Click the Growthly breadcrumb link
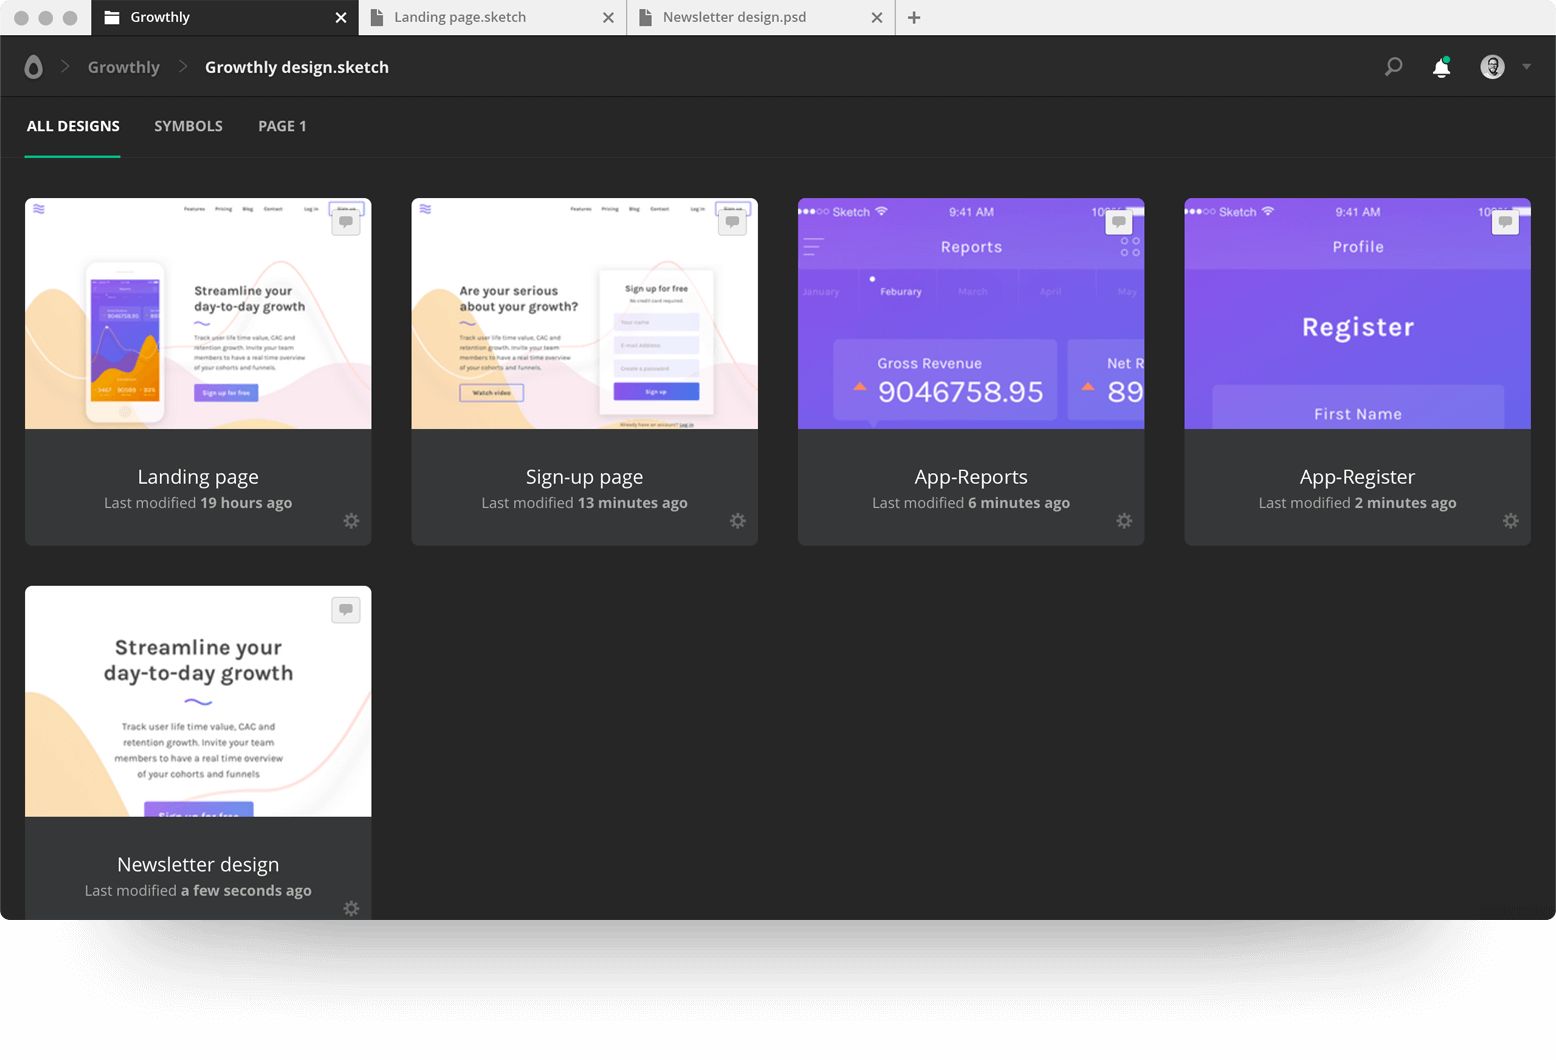 click(x=123, y=66)
